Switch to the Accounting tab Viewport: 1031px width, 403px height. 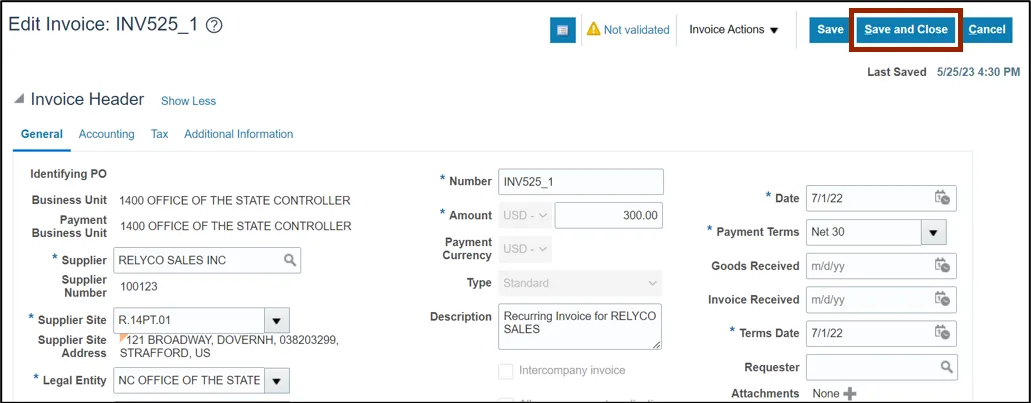[x=106, y=134]
